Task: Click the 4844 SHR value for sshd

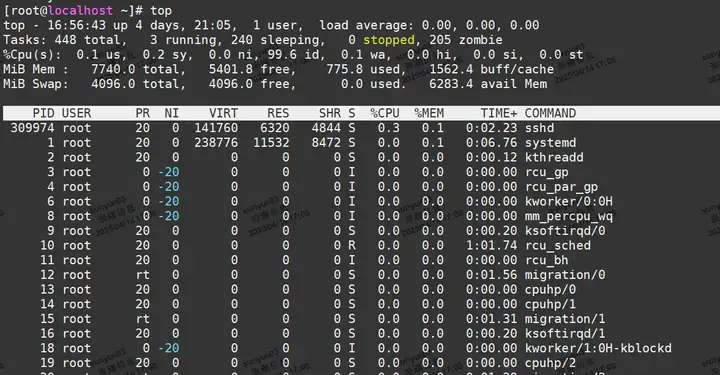Action: 326,128
